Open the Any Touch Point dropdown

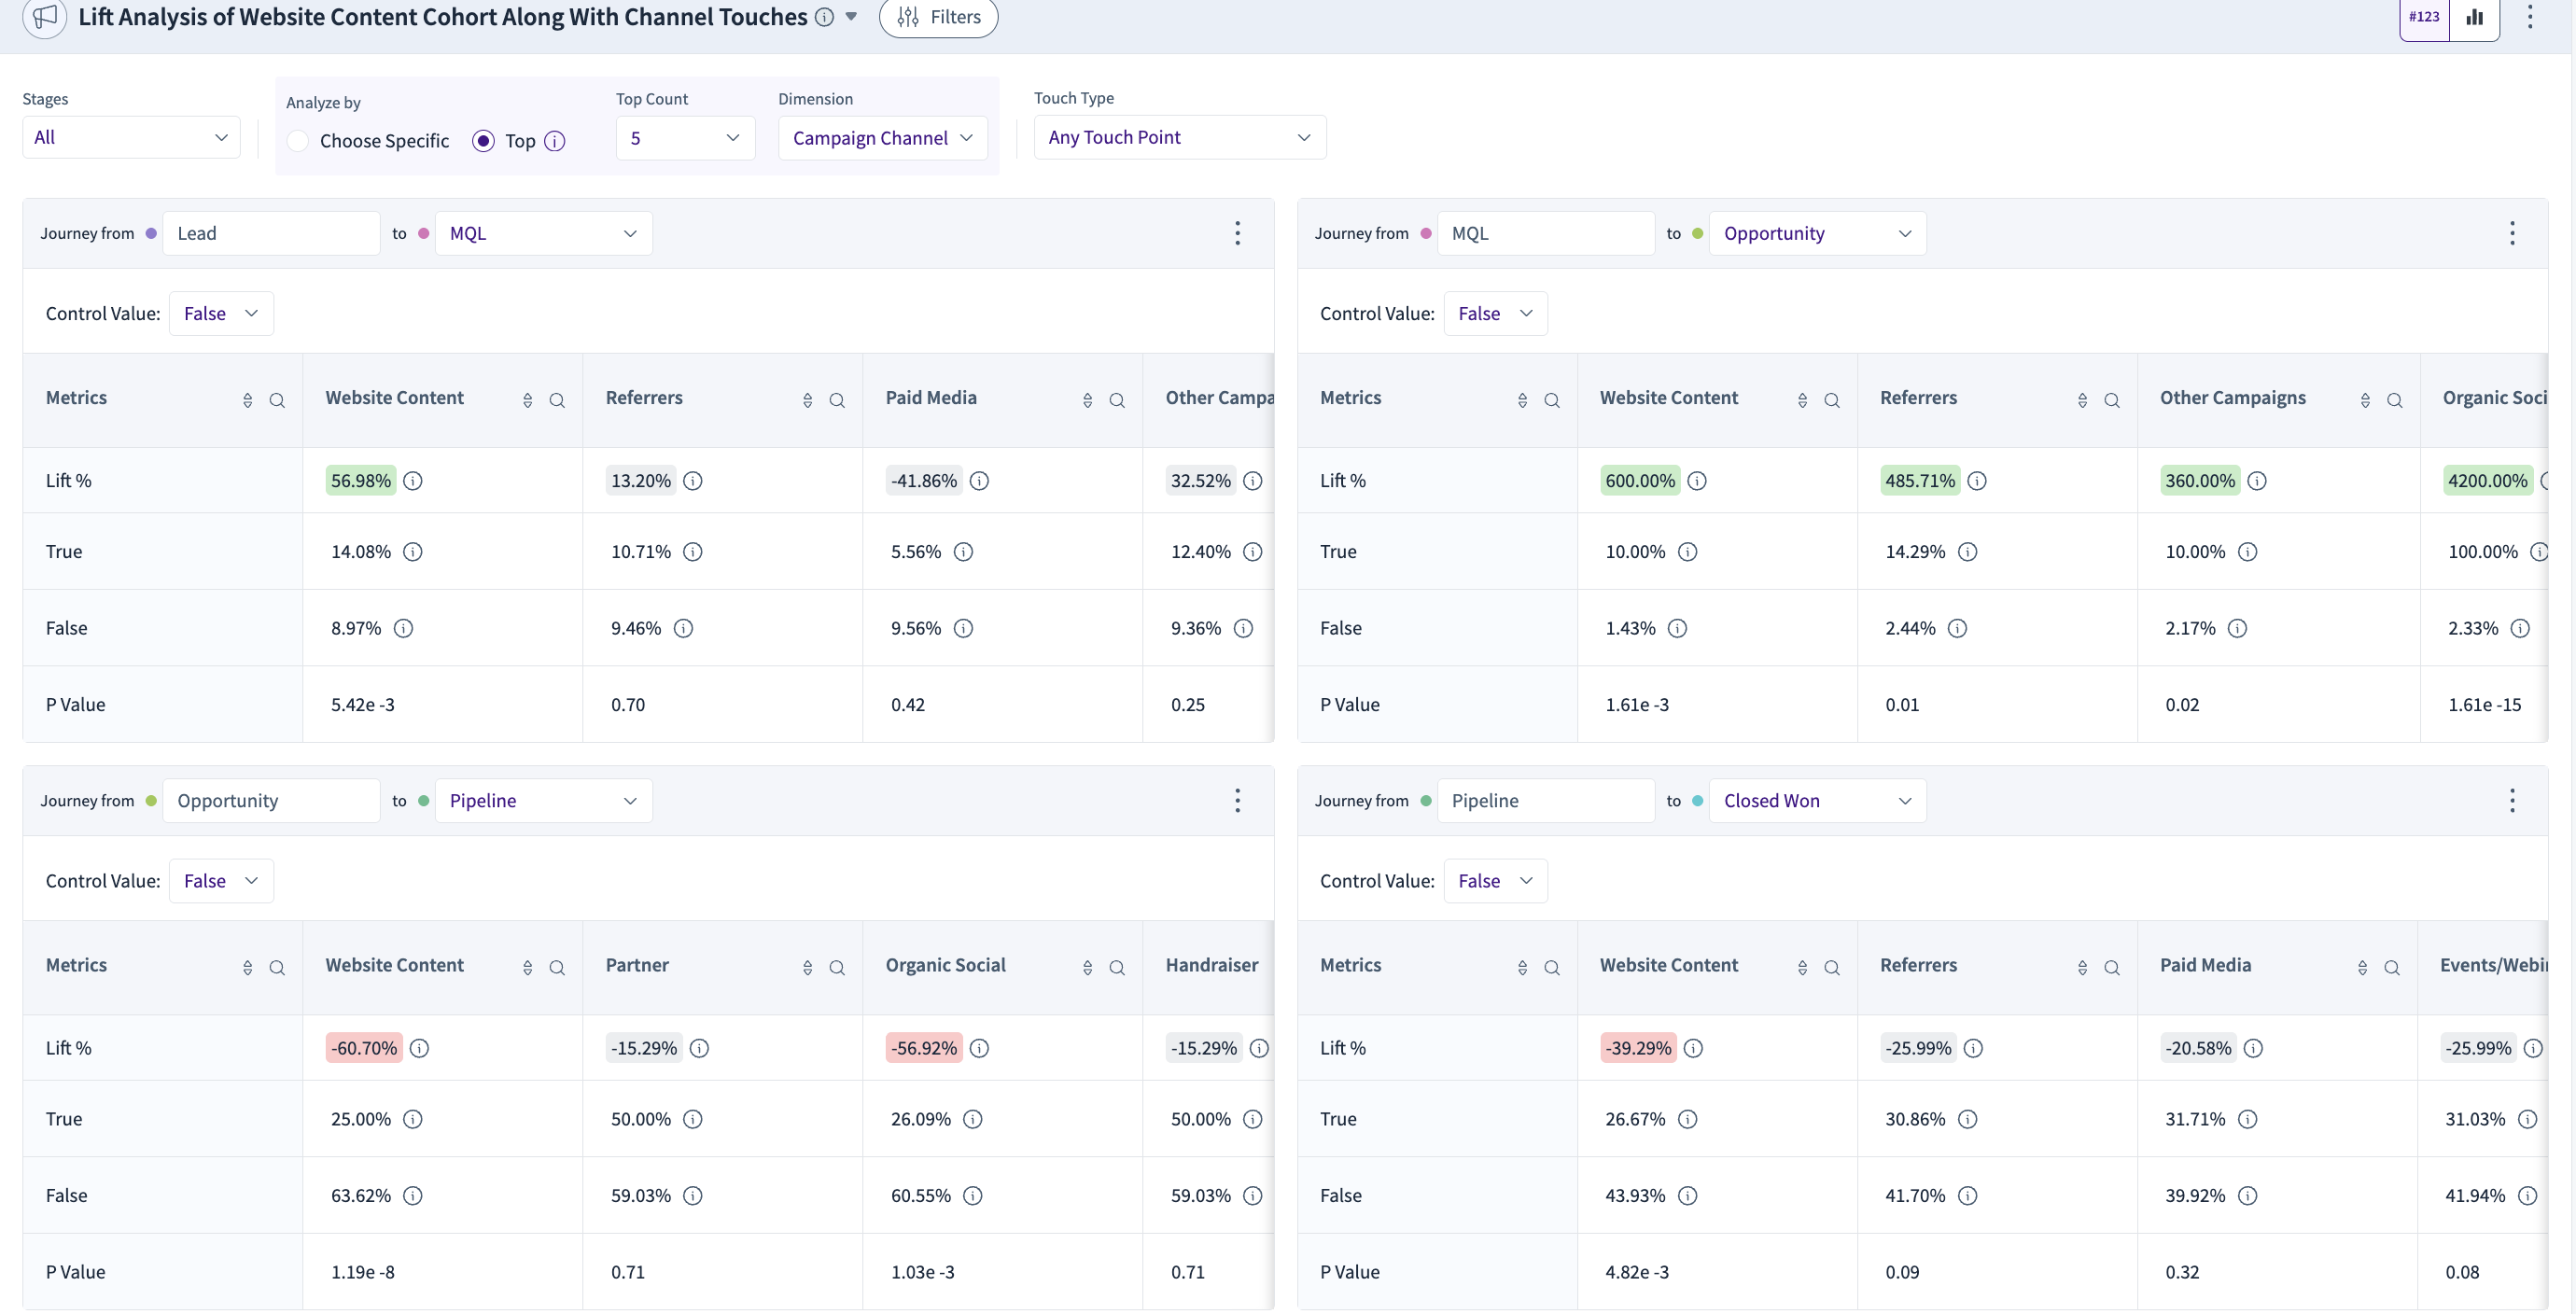(x=1179, y=137)
